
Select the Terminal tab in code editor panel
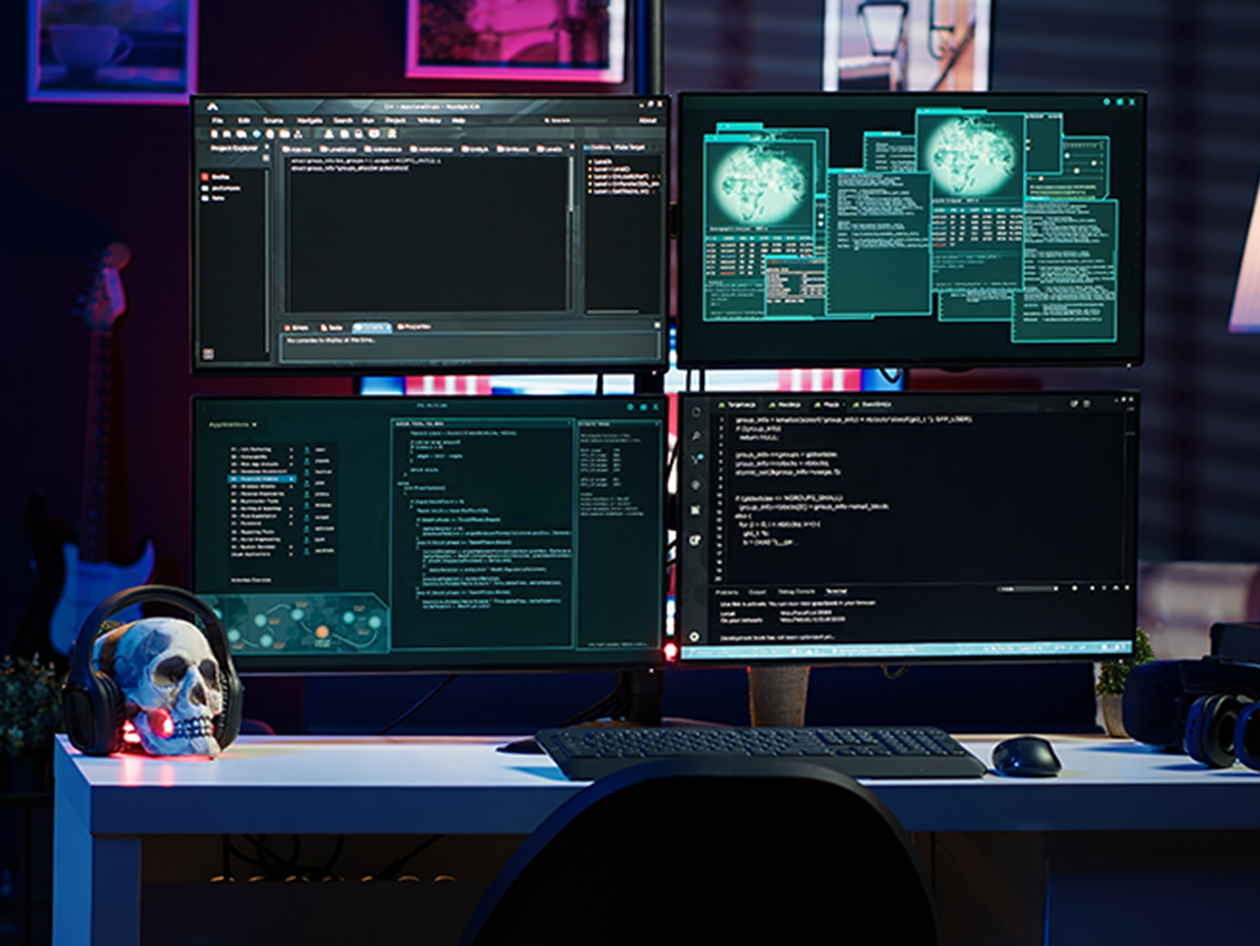(836, 592)
